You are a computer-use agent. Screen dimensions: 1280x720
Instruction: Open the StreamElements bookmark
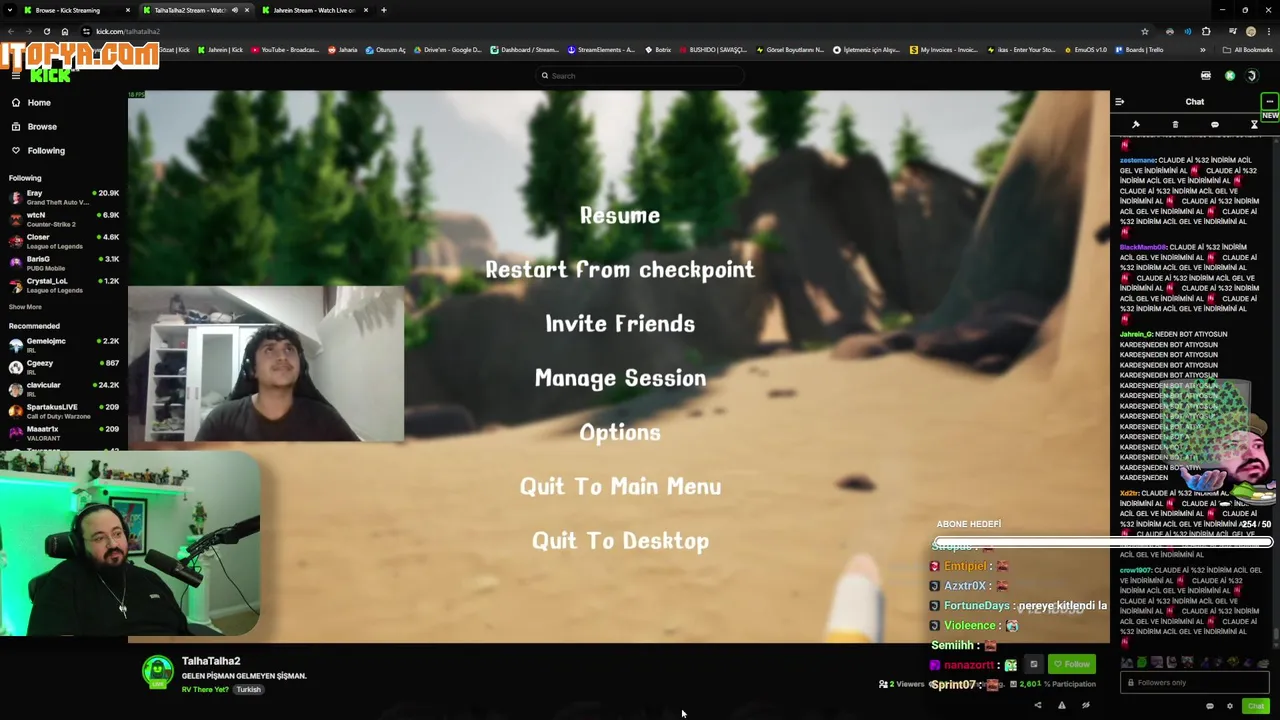pyautogui.click(x=601, y=50)
